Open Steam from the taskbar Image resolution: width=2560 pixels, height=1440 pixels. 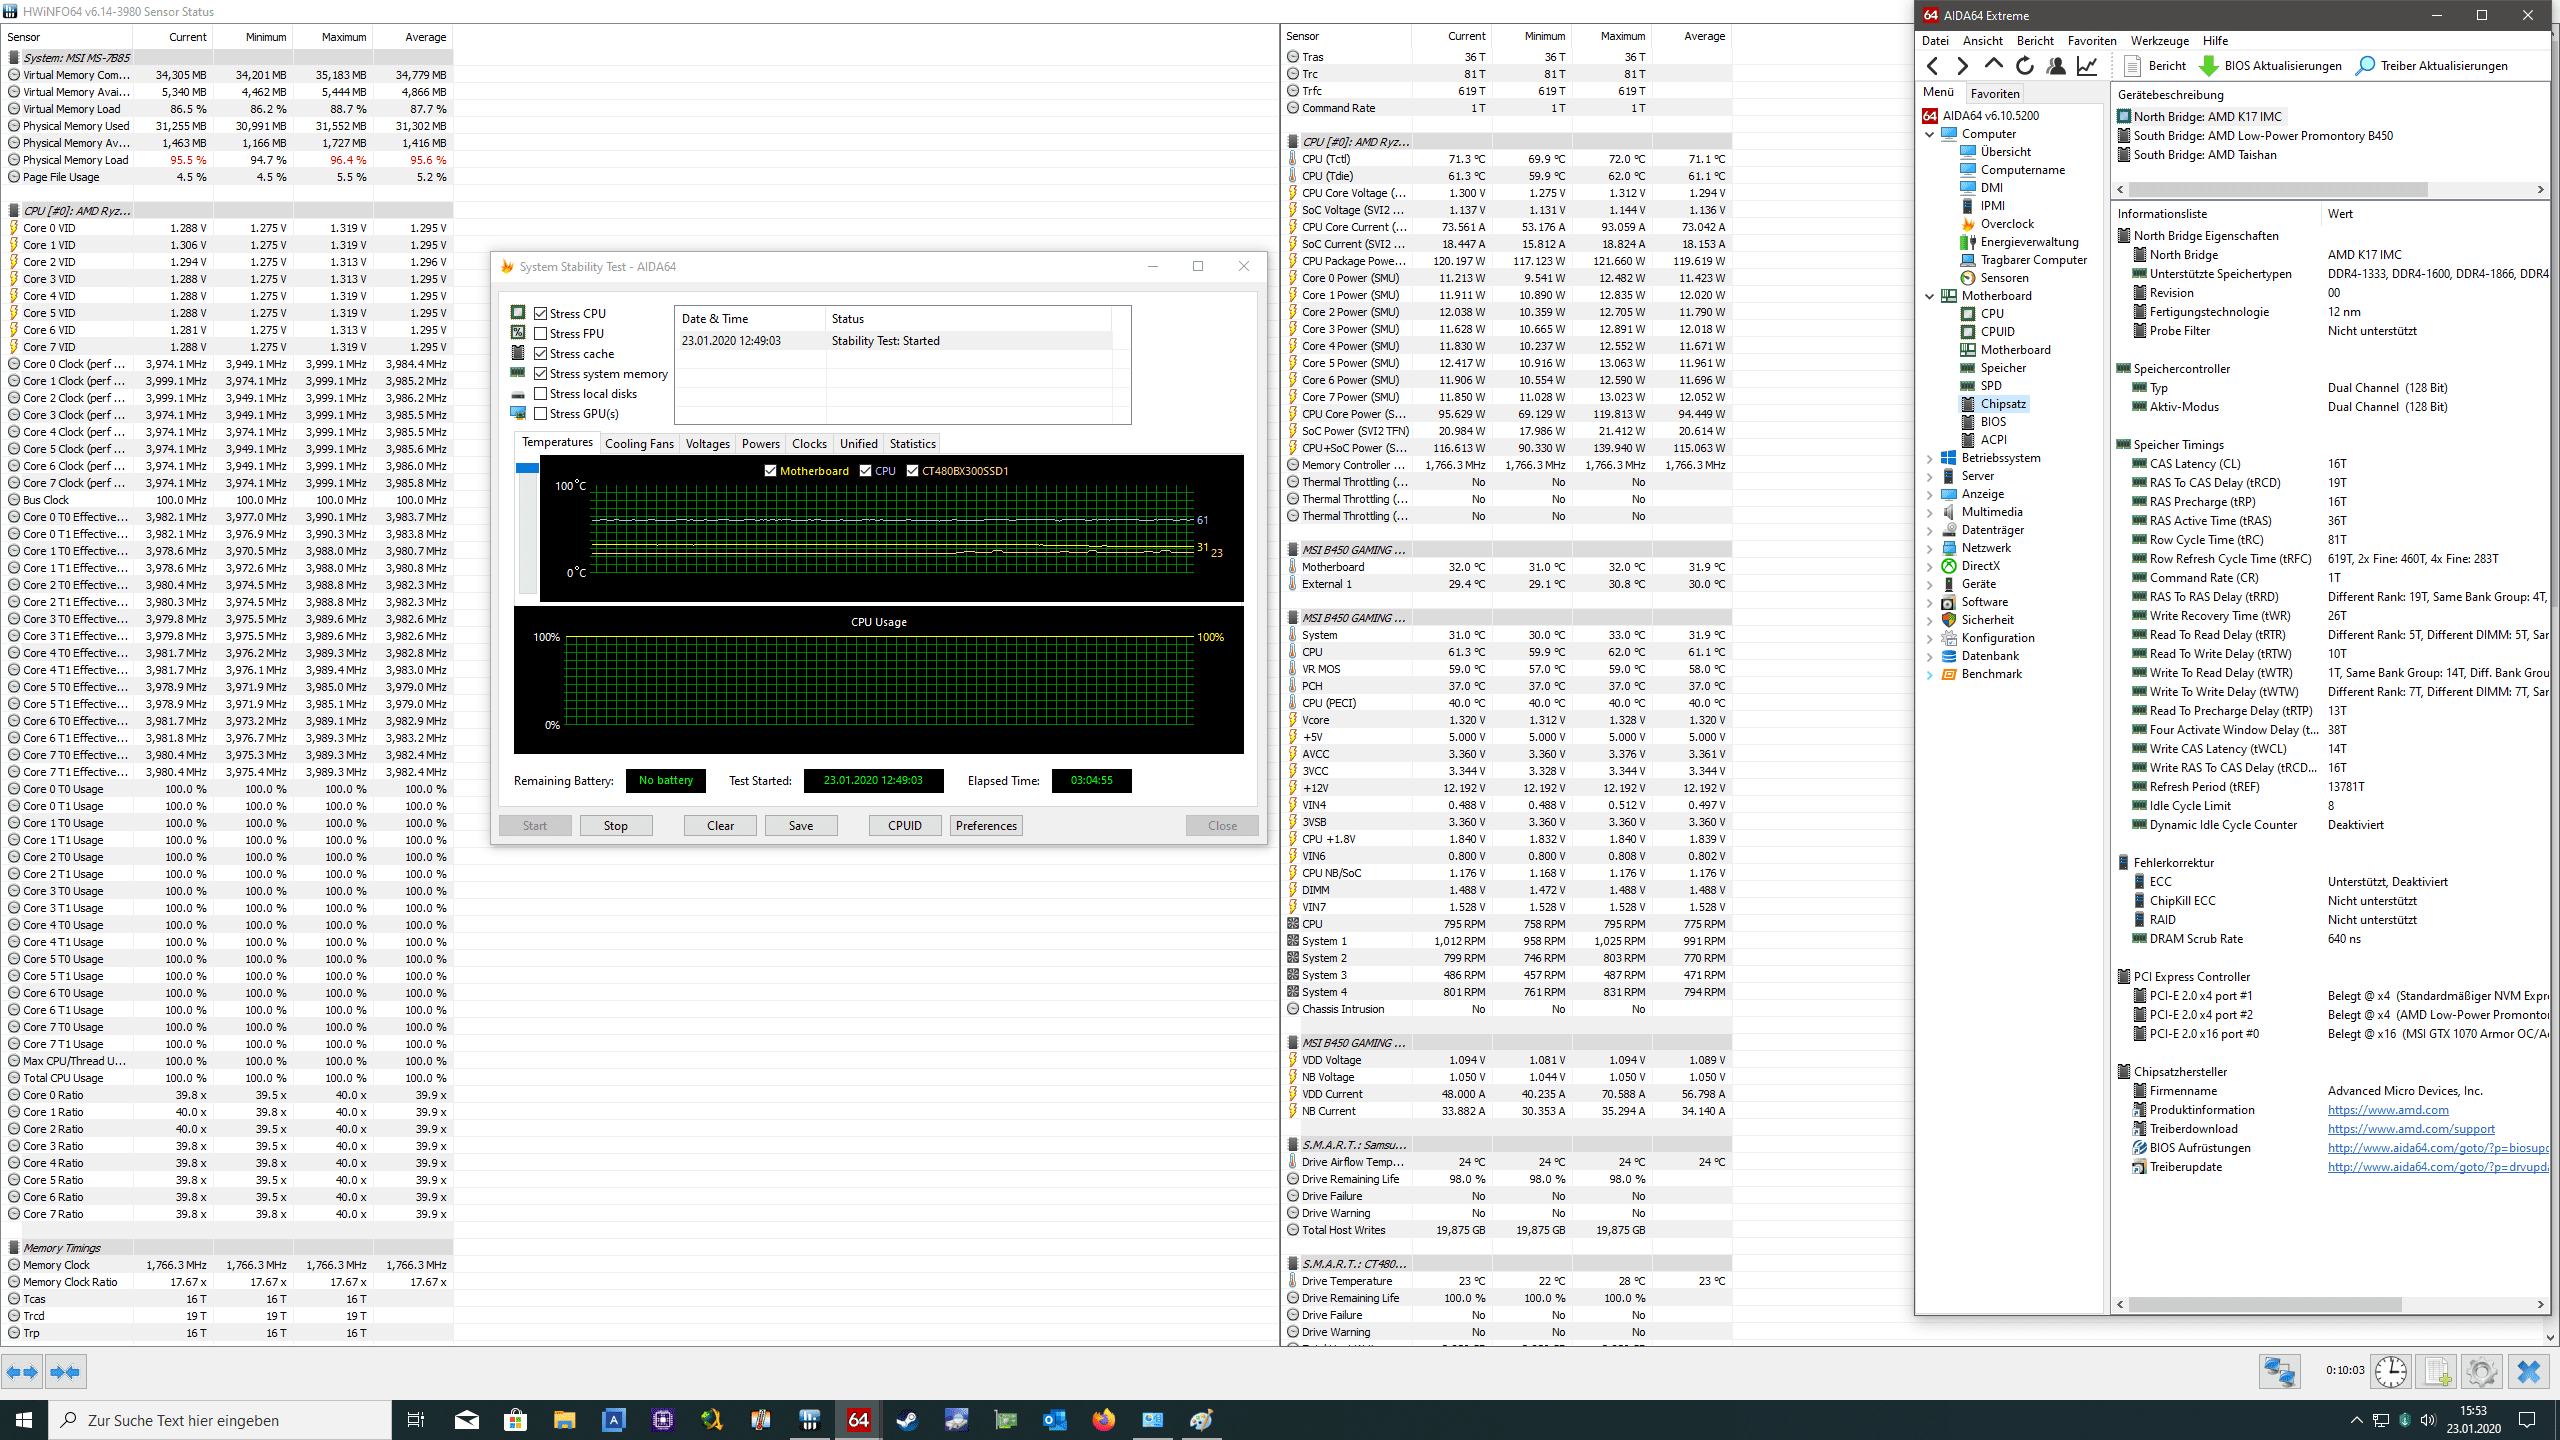907,1420
